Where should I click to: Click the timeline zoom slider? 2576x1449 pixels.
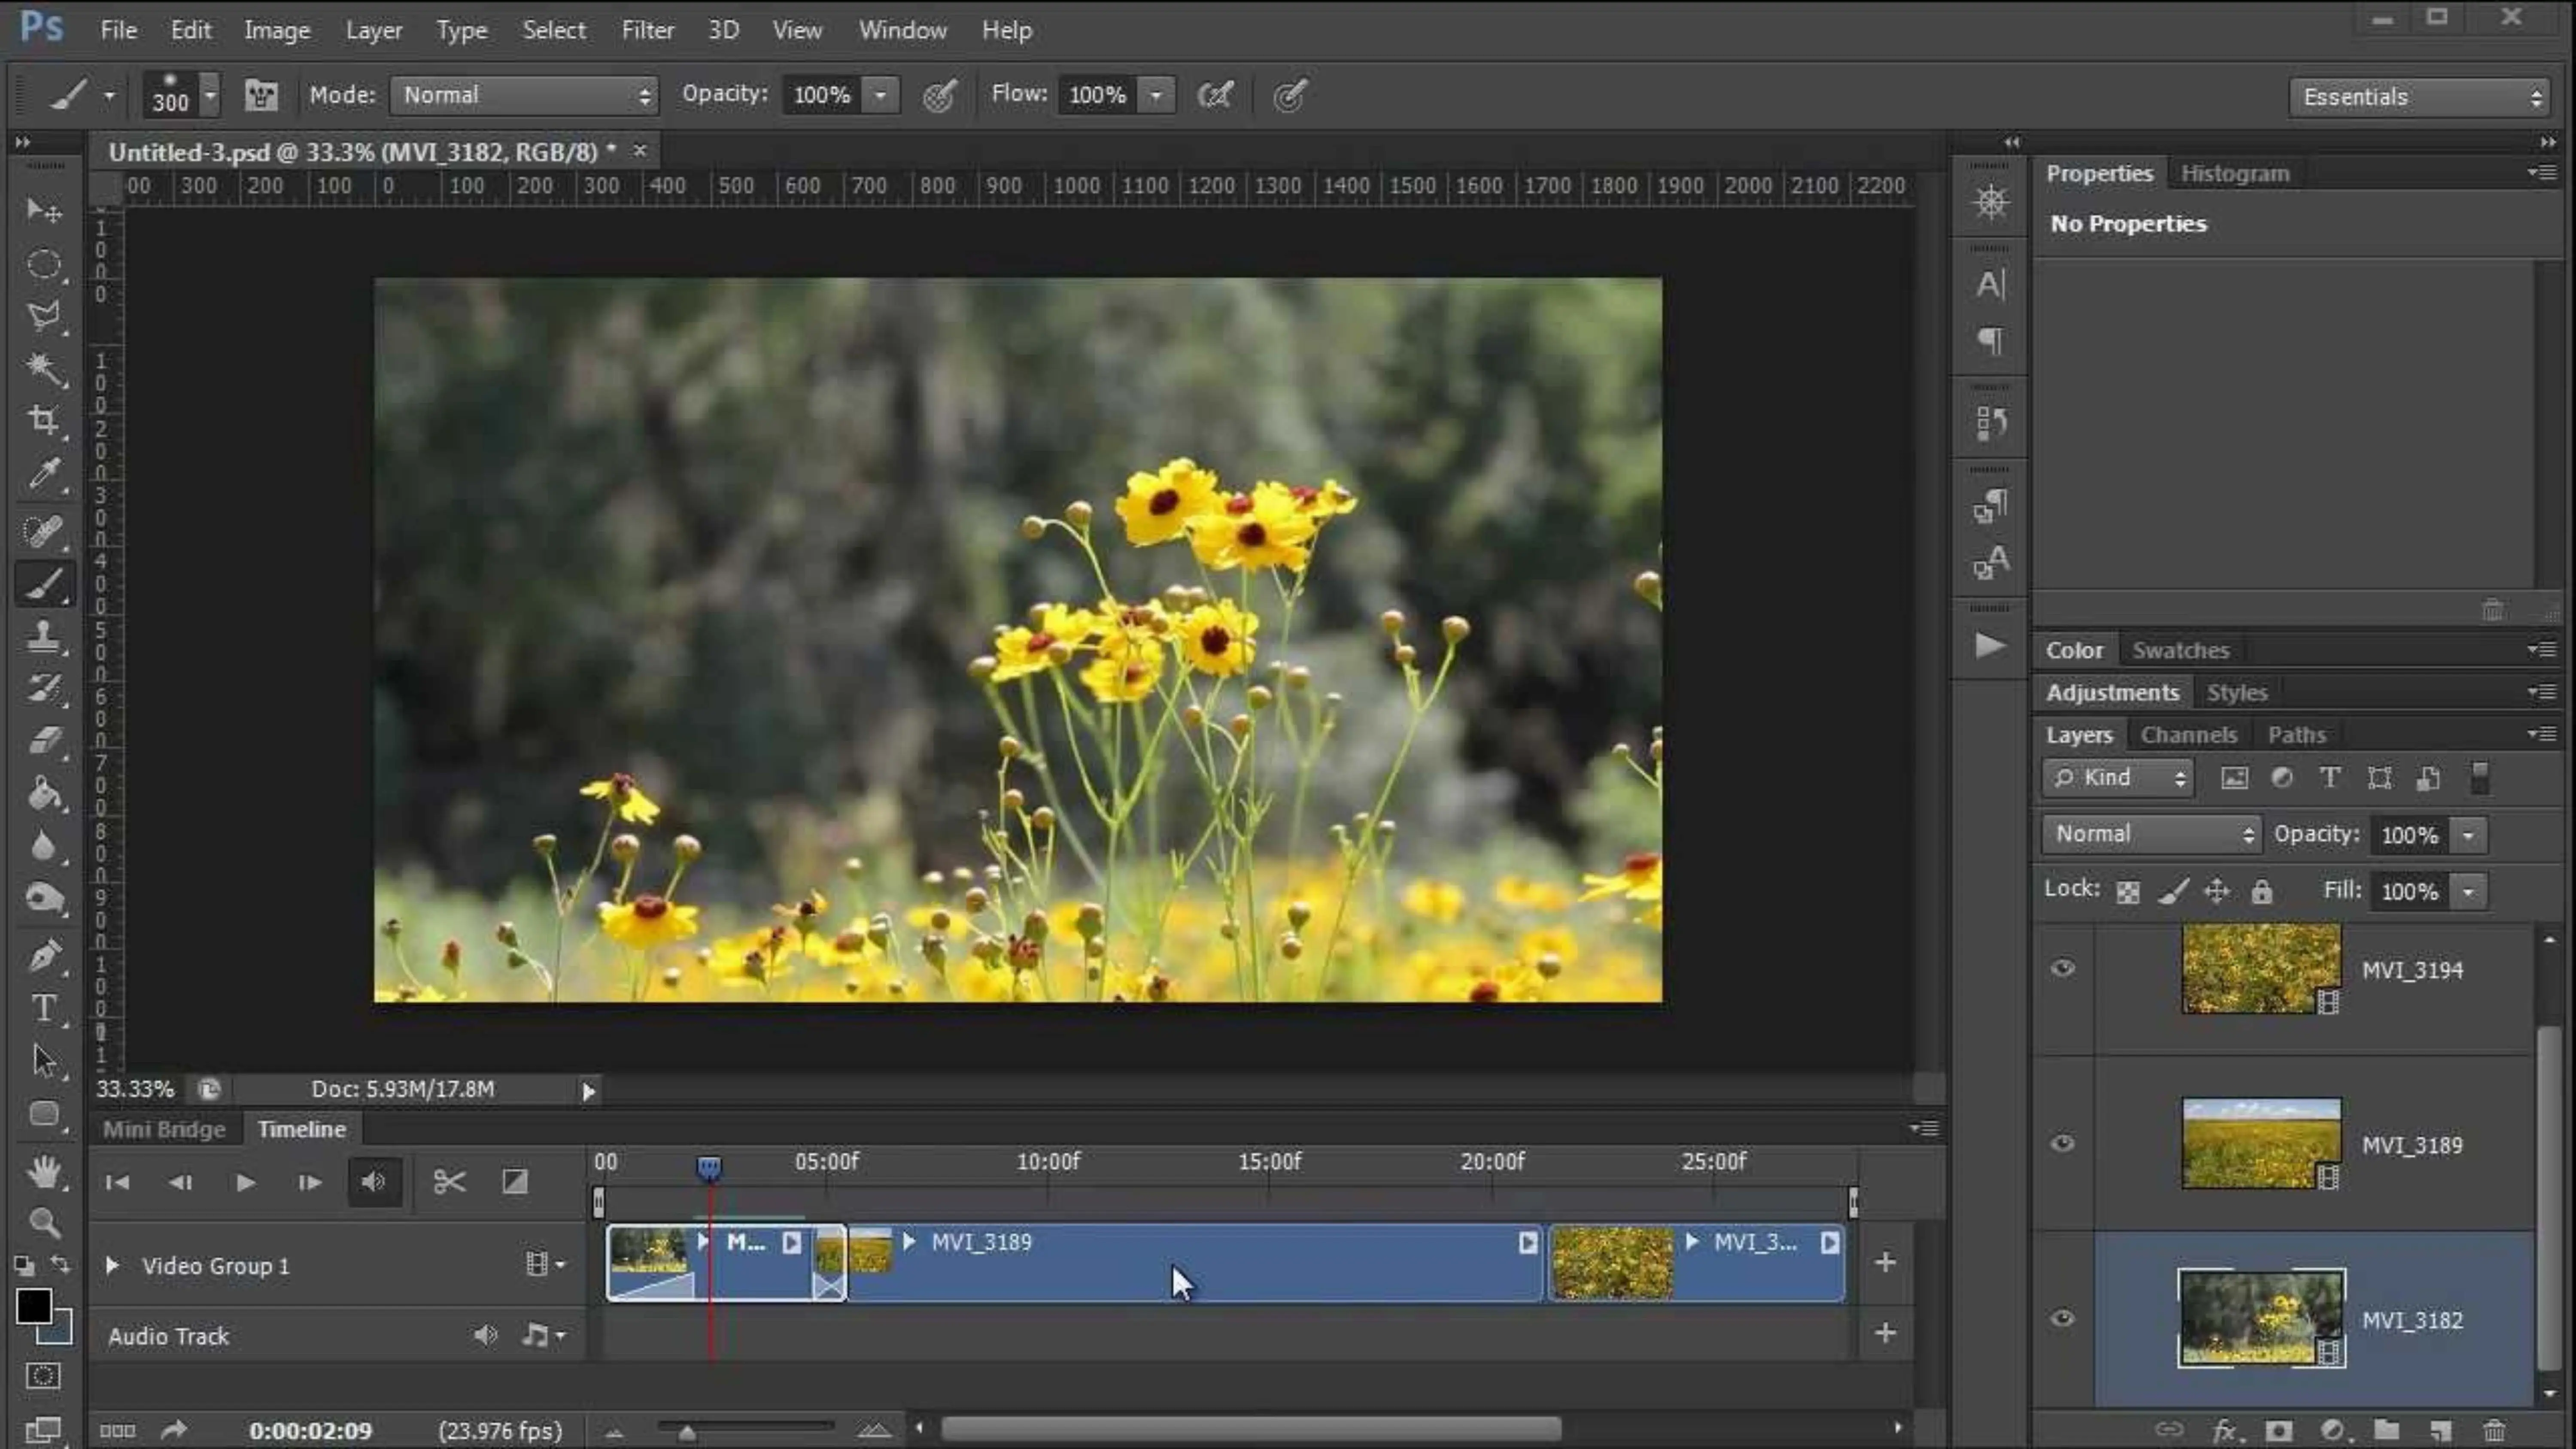pos(744,1430)
